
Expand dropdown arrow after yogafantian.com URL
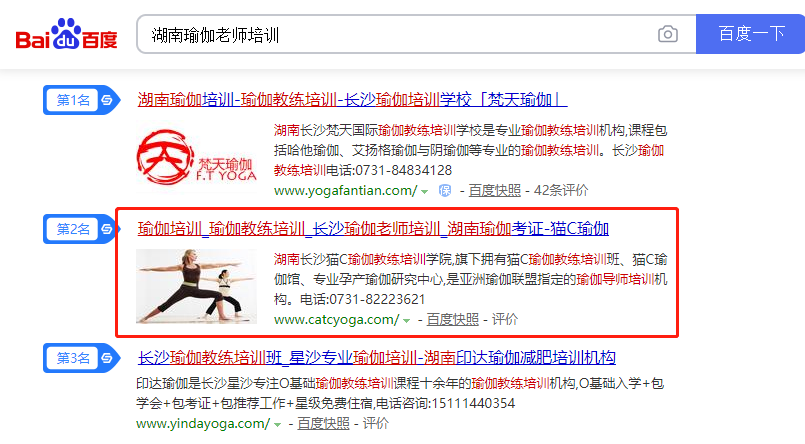tap(425, 191)
